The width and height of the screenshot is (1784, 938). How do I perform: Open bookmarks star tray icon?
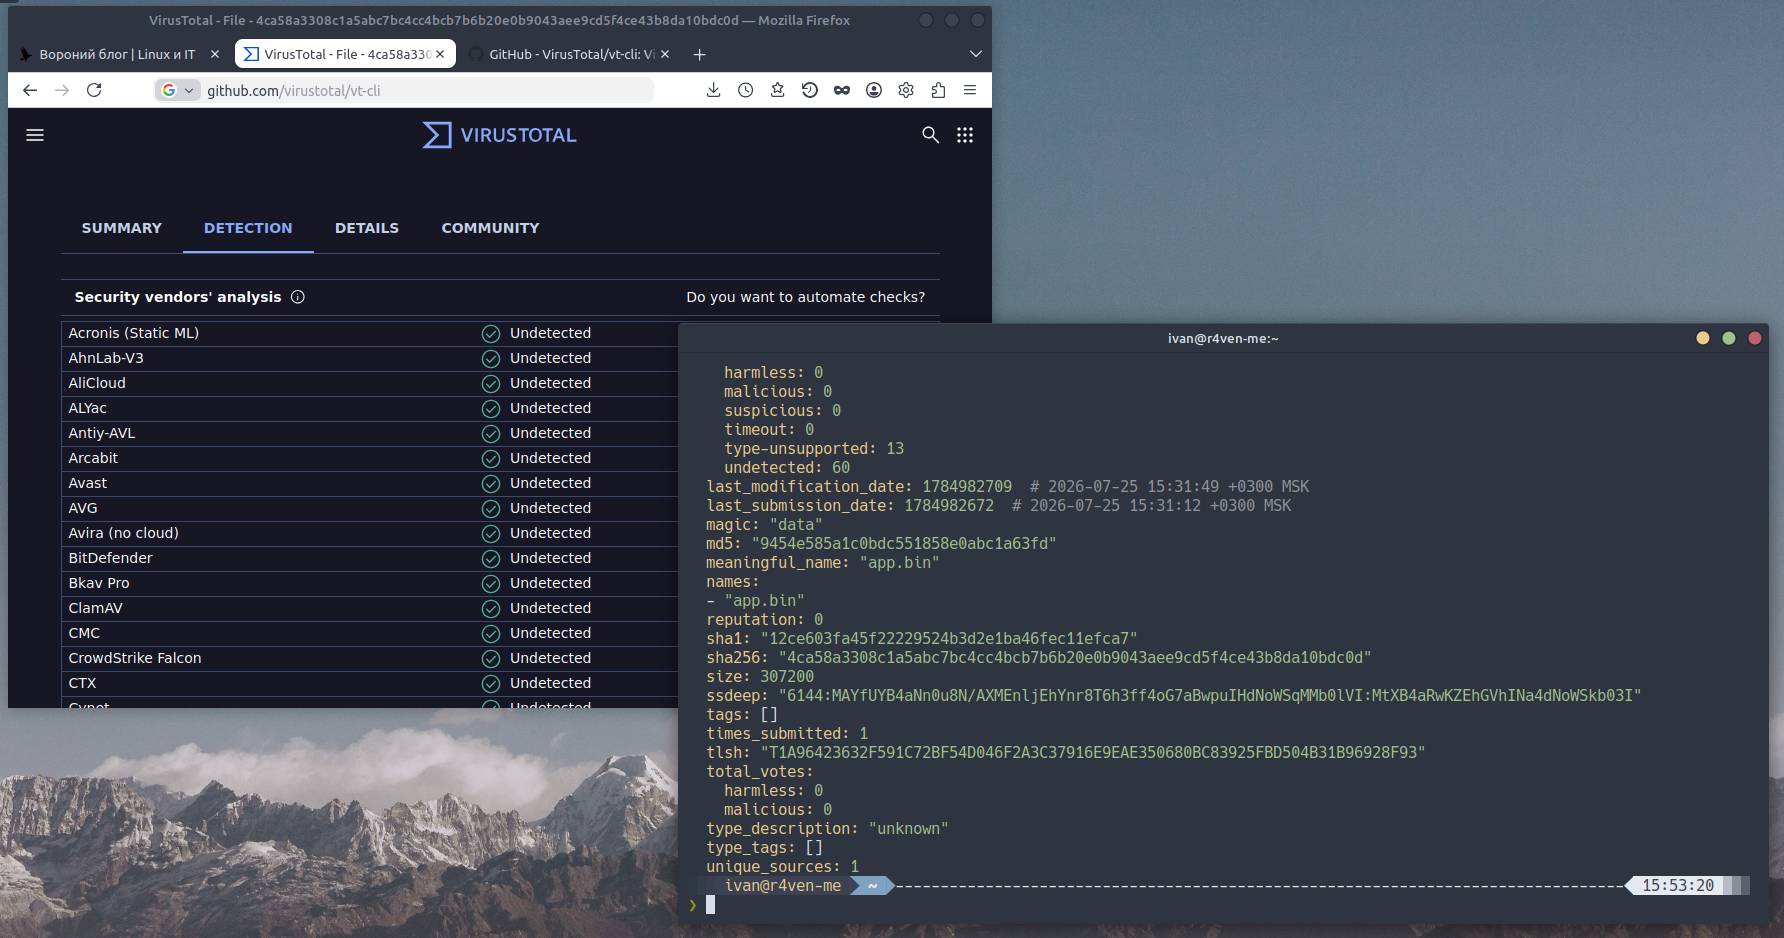(777, 90)
